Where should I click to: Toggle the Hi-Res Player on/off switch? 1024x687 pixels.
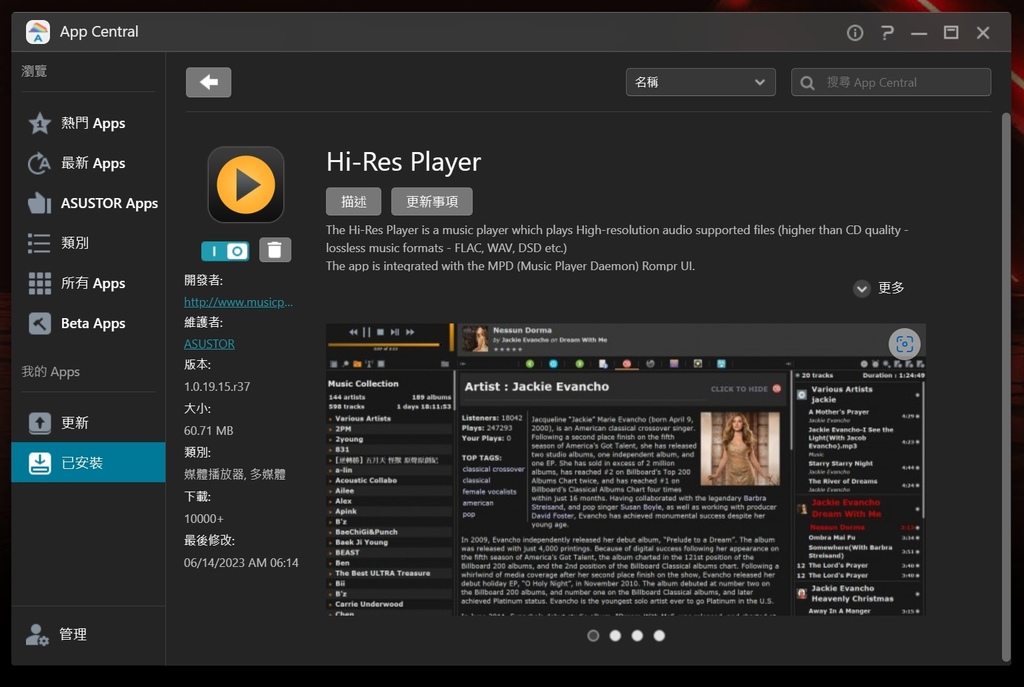[x=225, y=251]
